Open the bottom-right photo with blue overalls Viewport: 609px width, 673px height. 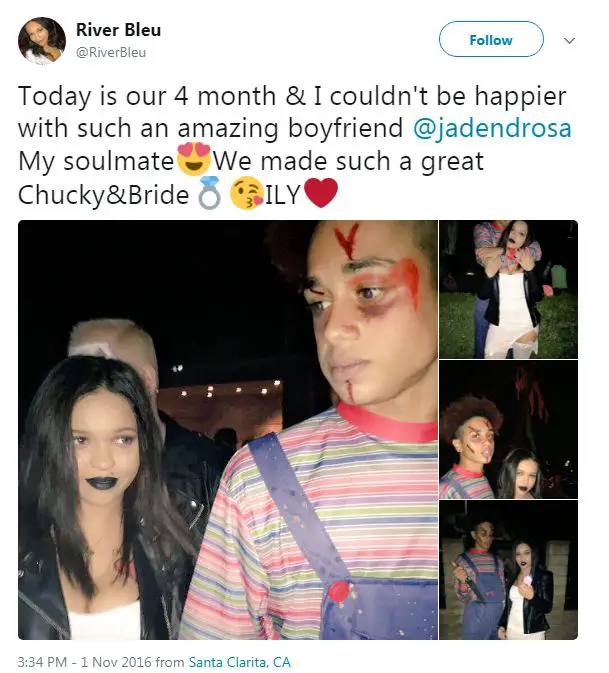pos(508,570)
